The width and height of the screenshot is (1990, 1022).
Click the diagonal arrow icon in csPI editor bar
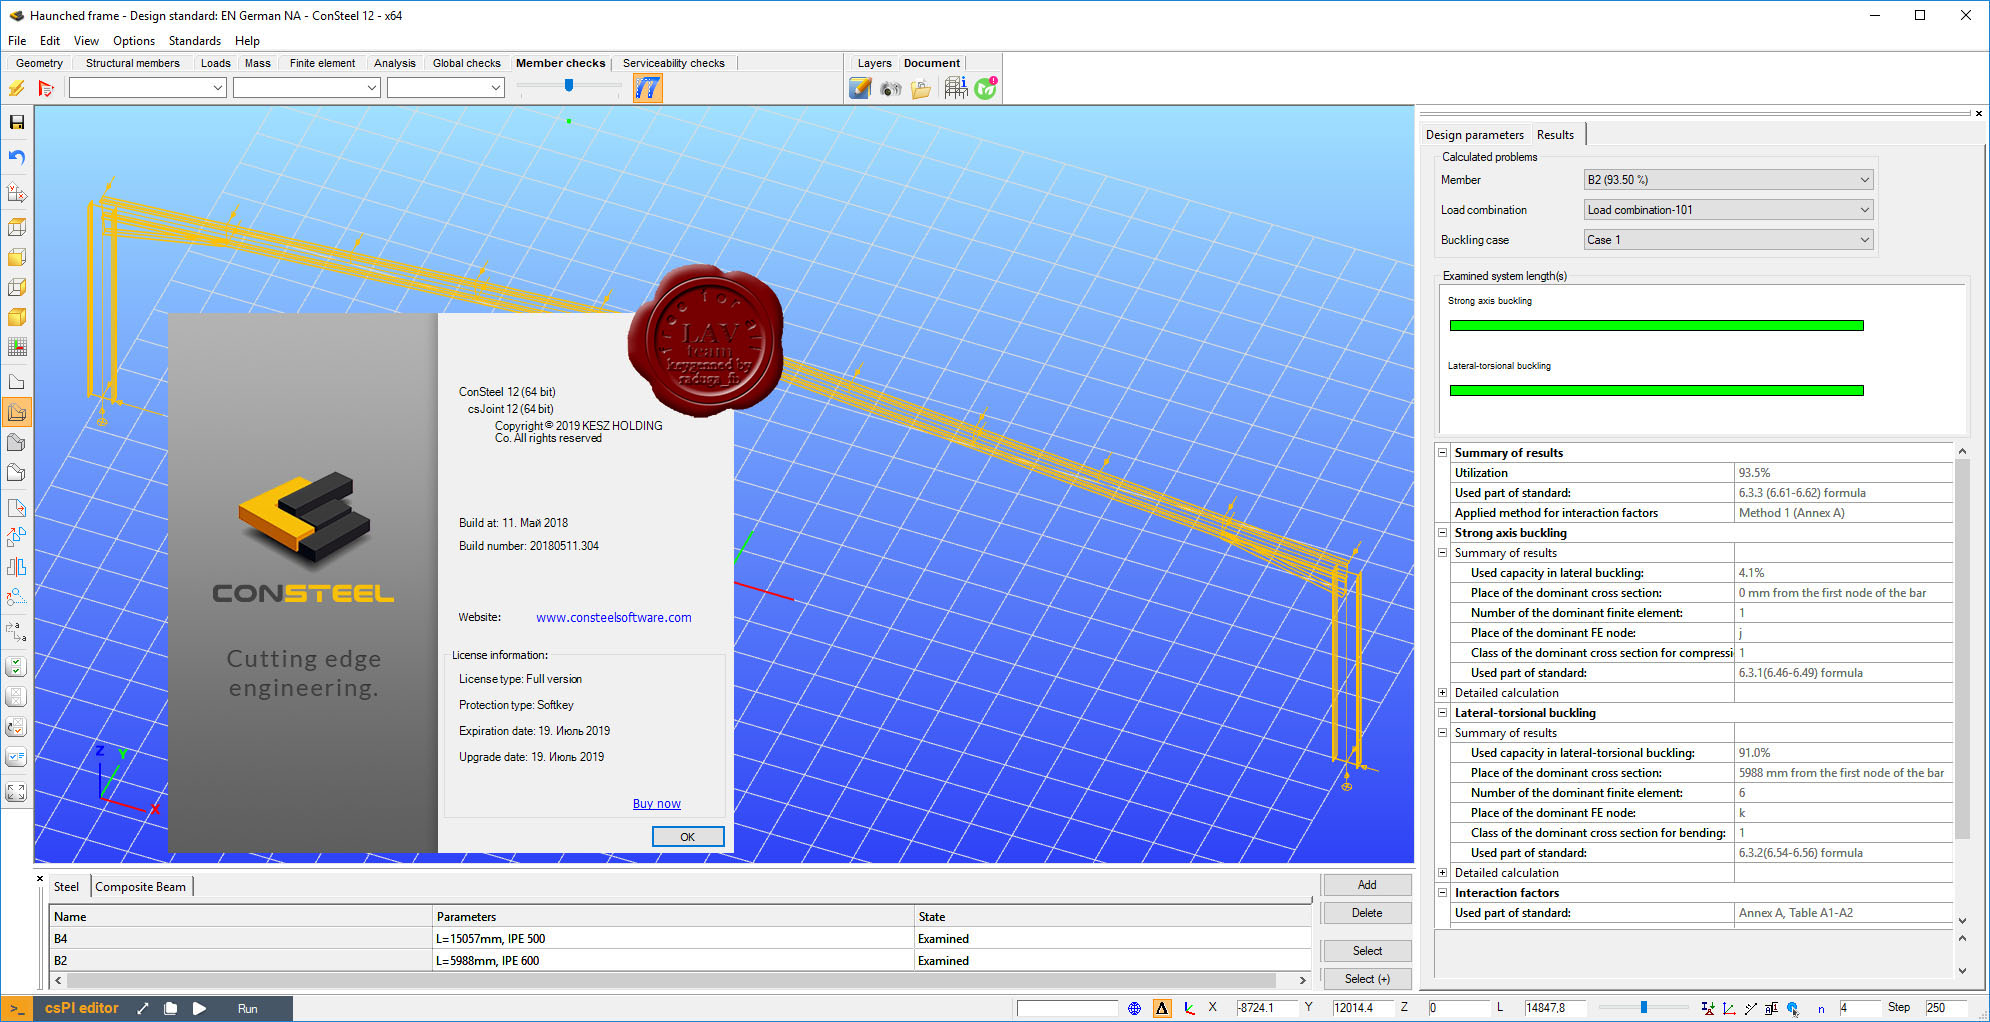(x=143, y=1008)
